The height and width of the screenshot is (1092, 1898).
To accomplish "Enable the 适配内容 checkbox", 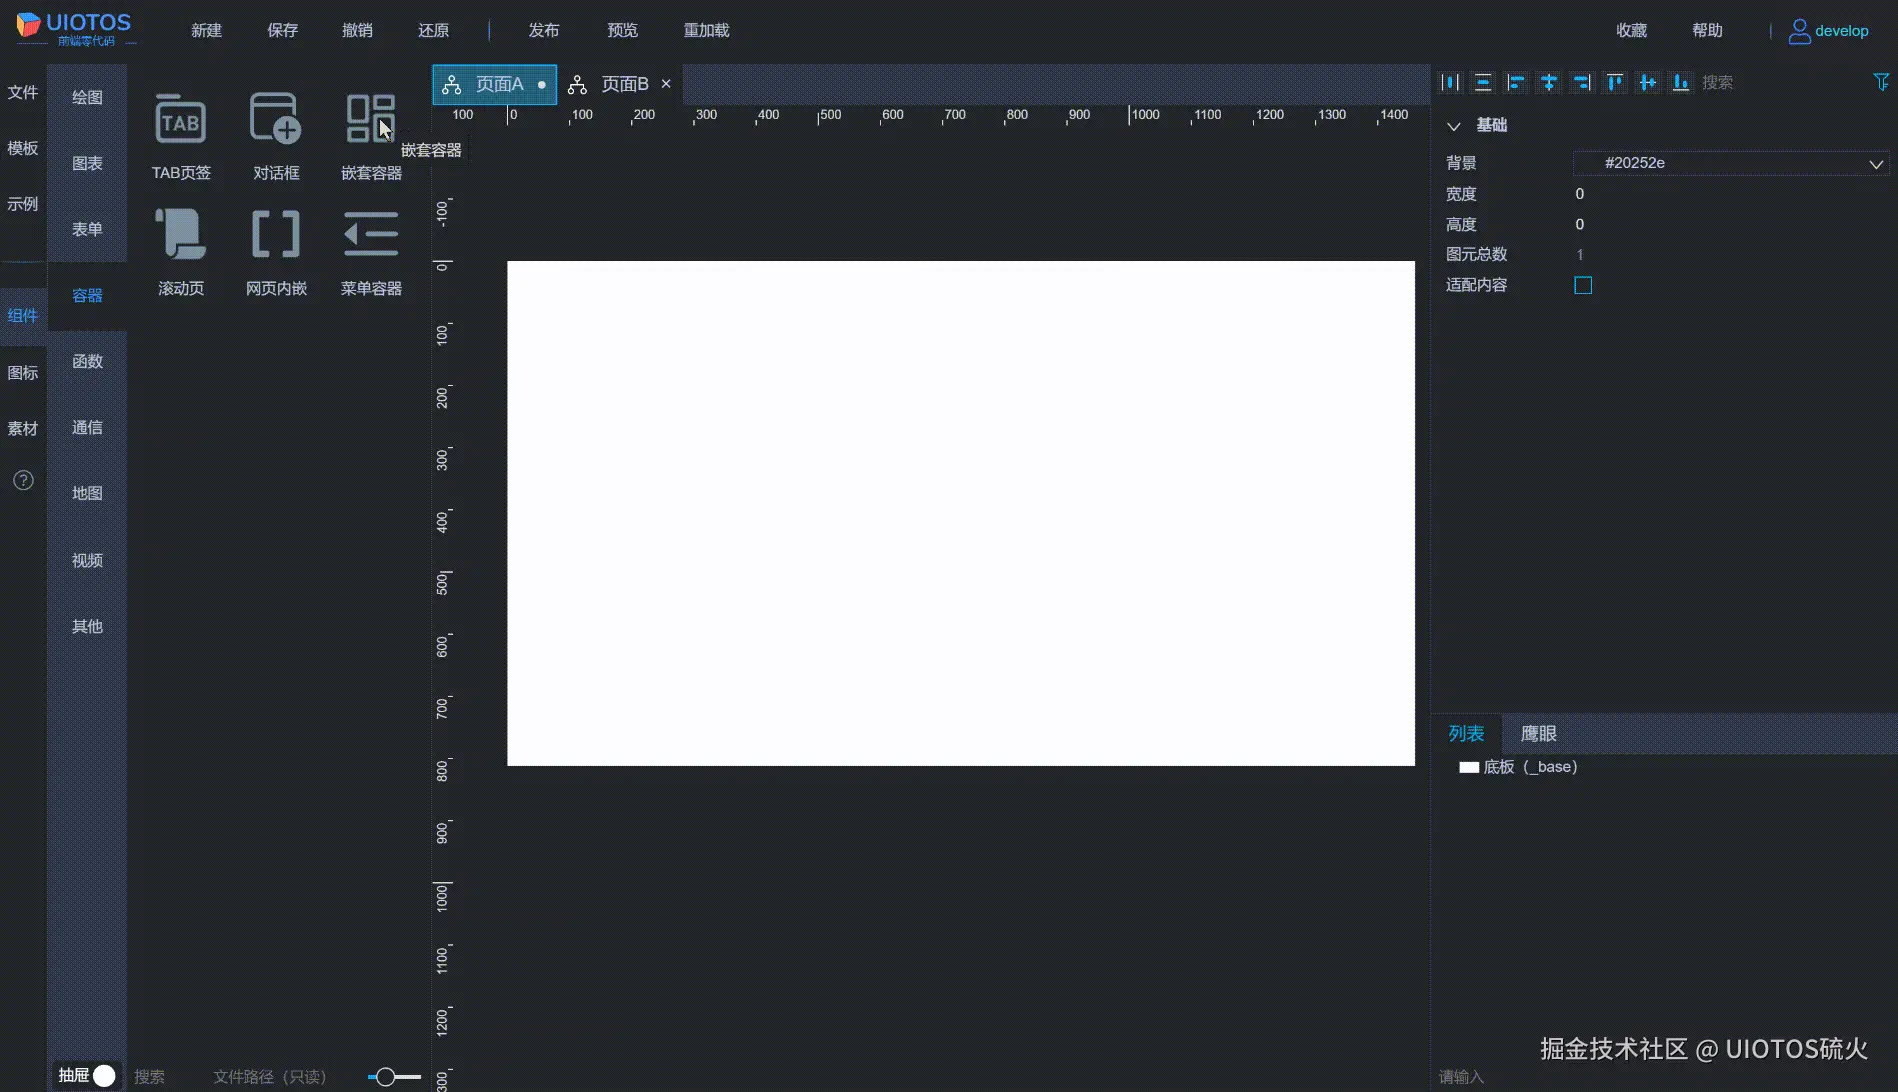I will pos(1583,285).
